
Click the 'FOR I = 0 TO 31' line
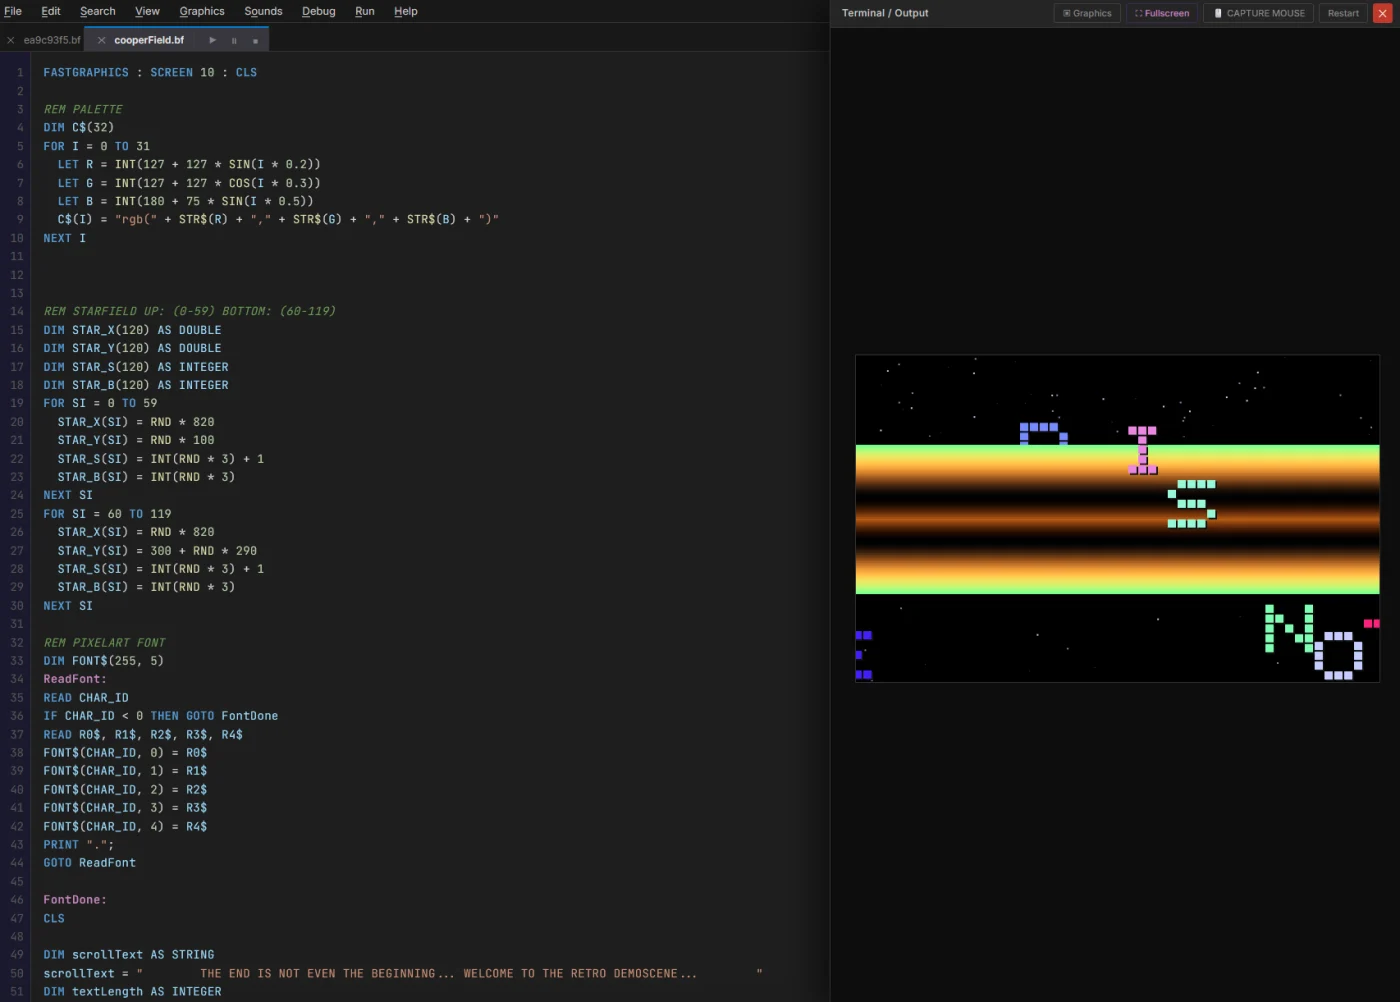[96, 146]
